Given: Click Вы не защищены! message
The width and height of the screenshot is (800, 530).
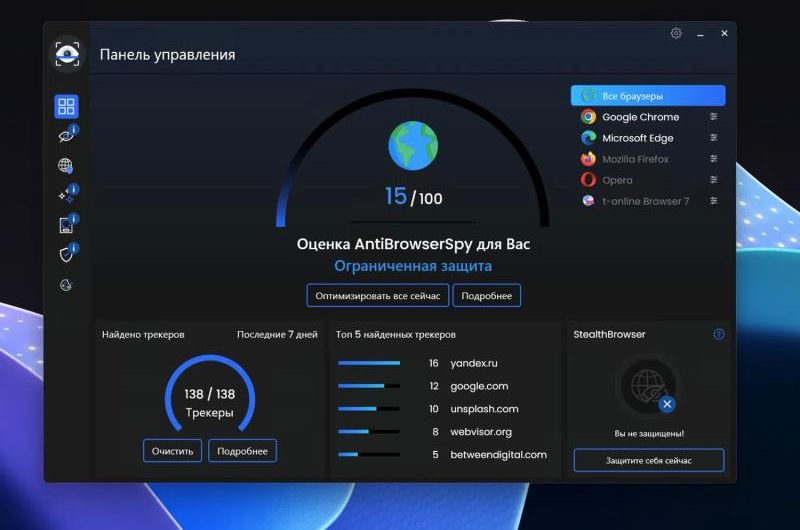Looking at the screenshot, I should click(649, 434).
